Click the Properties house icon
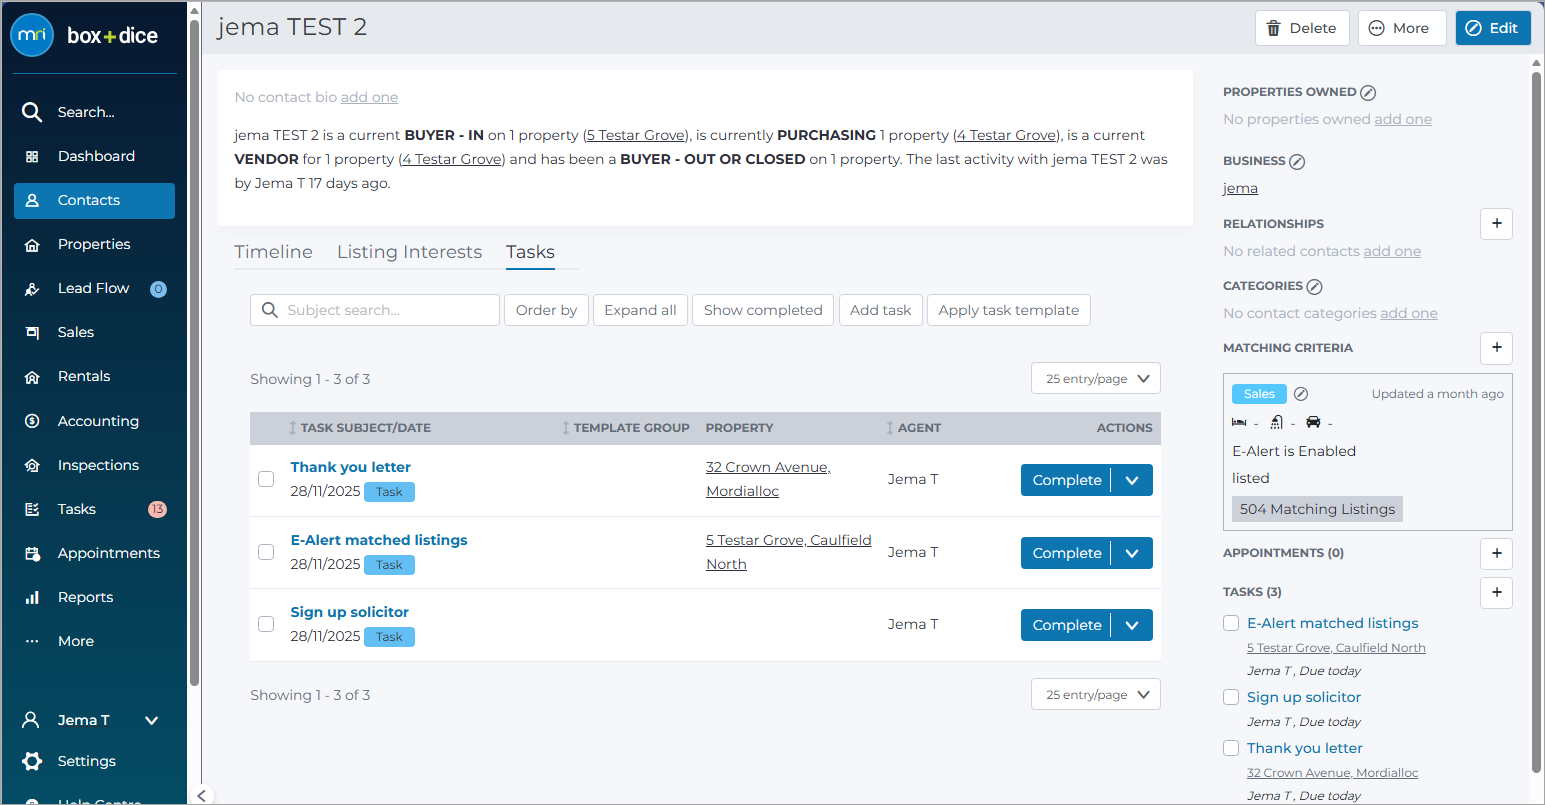Viewport: 1545px width, 805px height. click(x=32, y=245)
